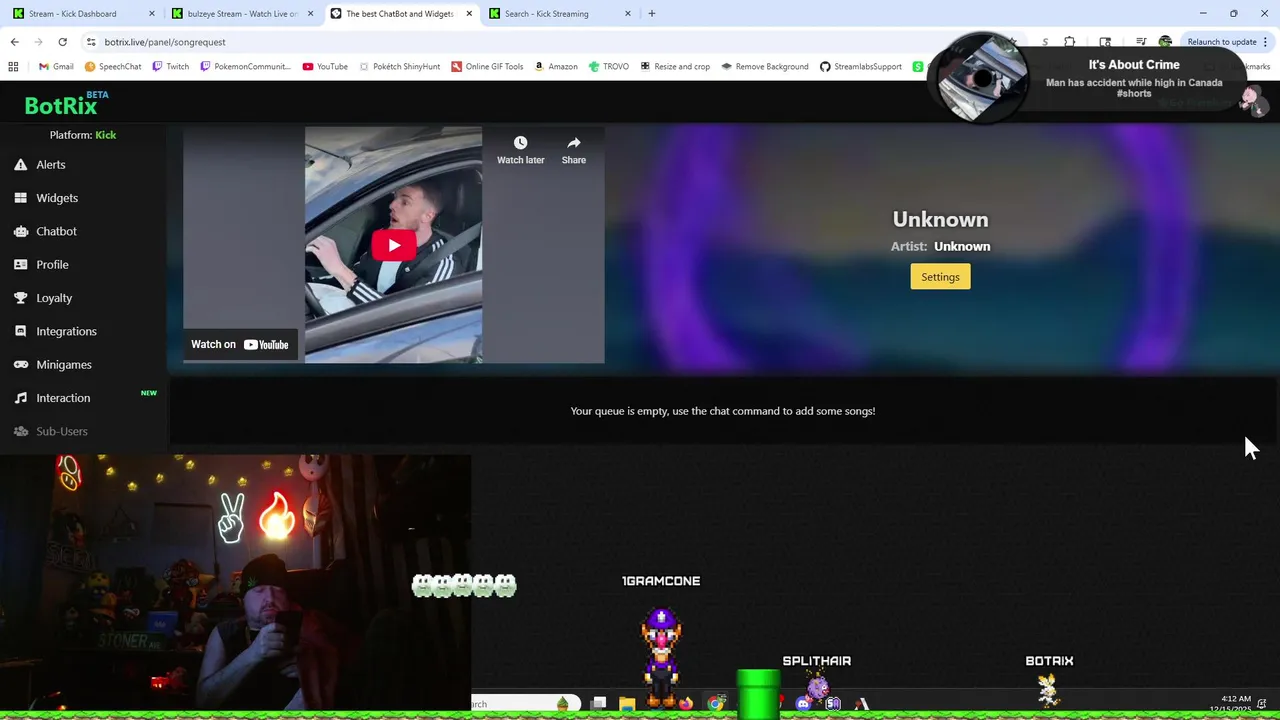Open the Remove Background bookmark
The image size is (1280, 720).
point(764,67)
